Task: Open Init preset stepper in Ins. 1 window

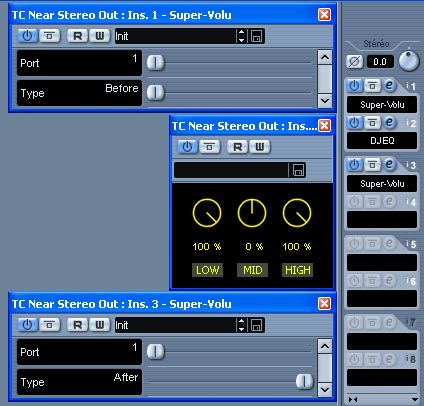Action: pyautogui.click(x=241, y=36)
